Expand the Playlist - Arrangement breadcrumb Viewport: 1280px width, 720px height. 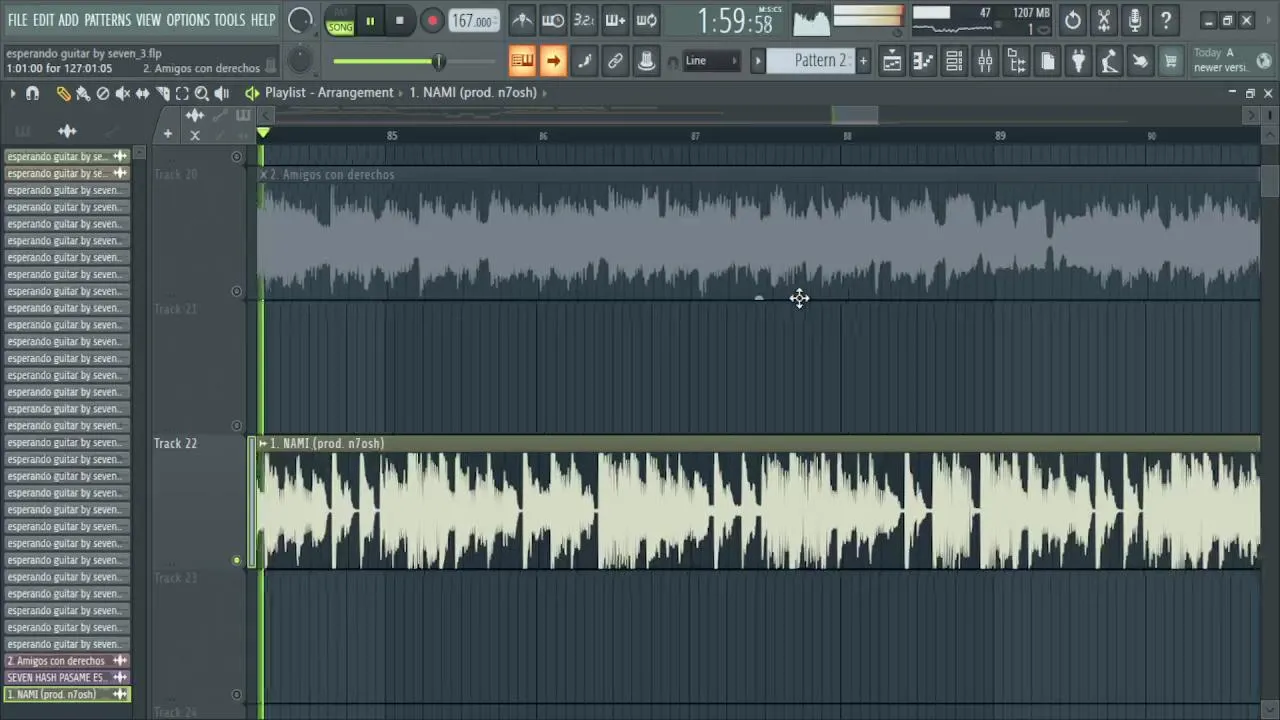(x=329, y=93)
